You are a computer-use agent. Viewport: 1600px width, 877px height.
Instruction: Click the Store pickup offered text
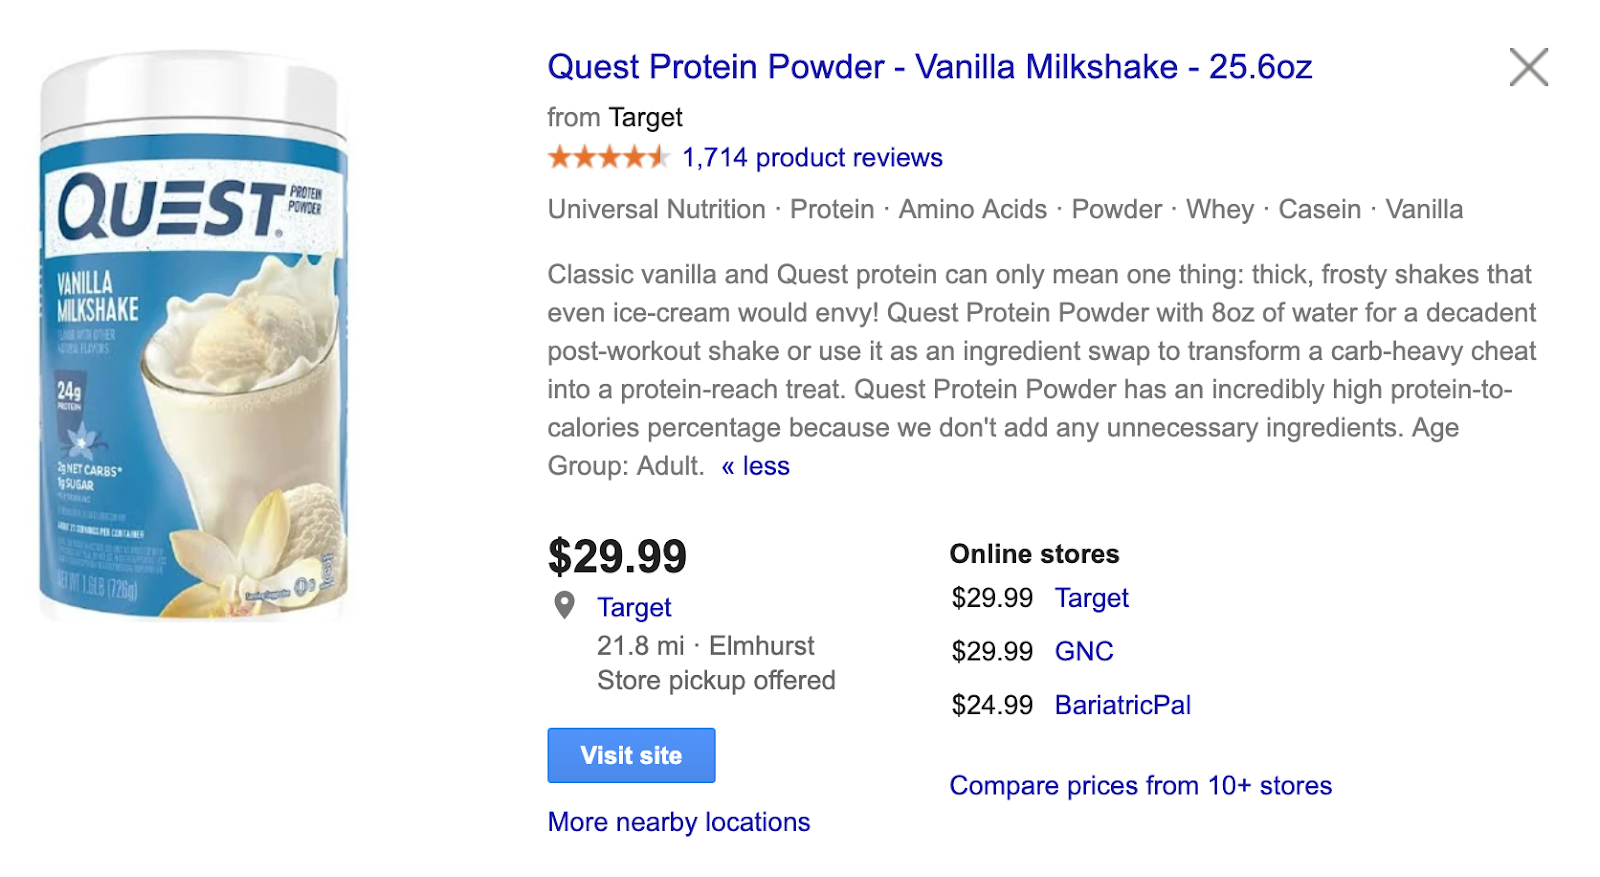[x=716, y=681]
